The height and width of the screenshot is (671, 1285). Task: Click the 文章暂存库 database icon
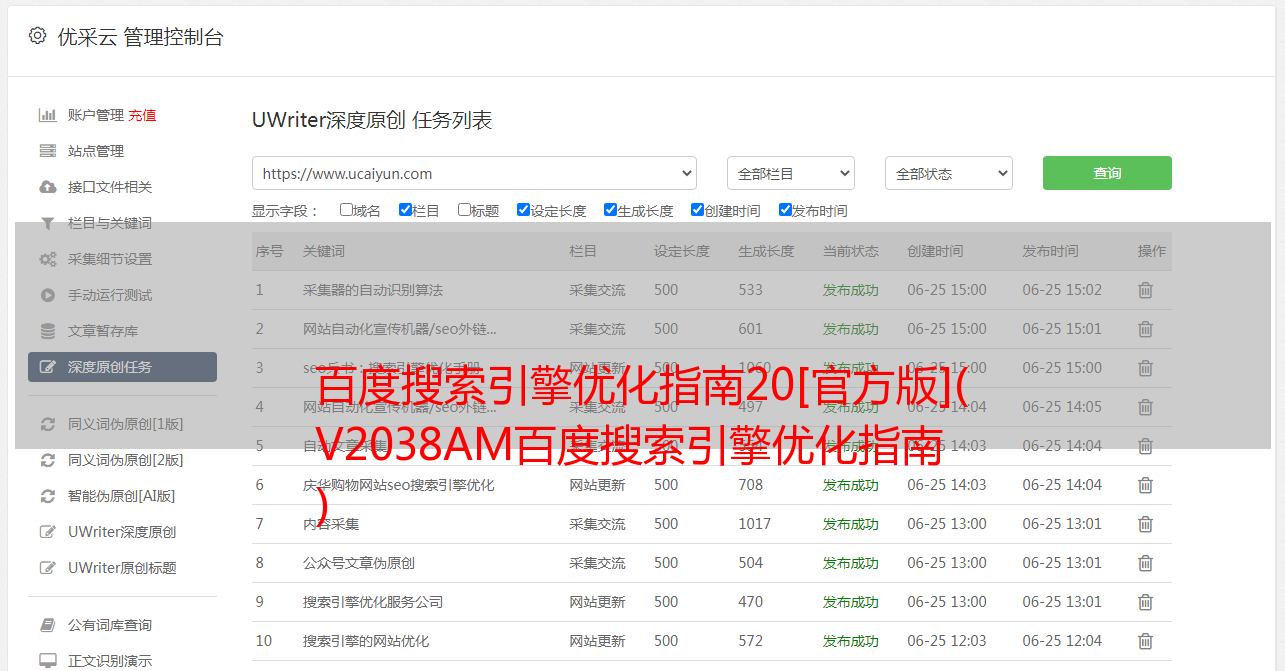(47, 331)
